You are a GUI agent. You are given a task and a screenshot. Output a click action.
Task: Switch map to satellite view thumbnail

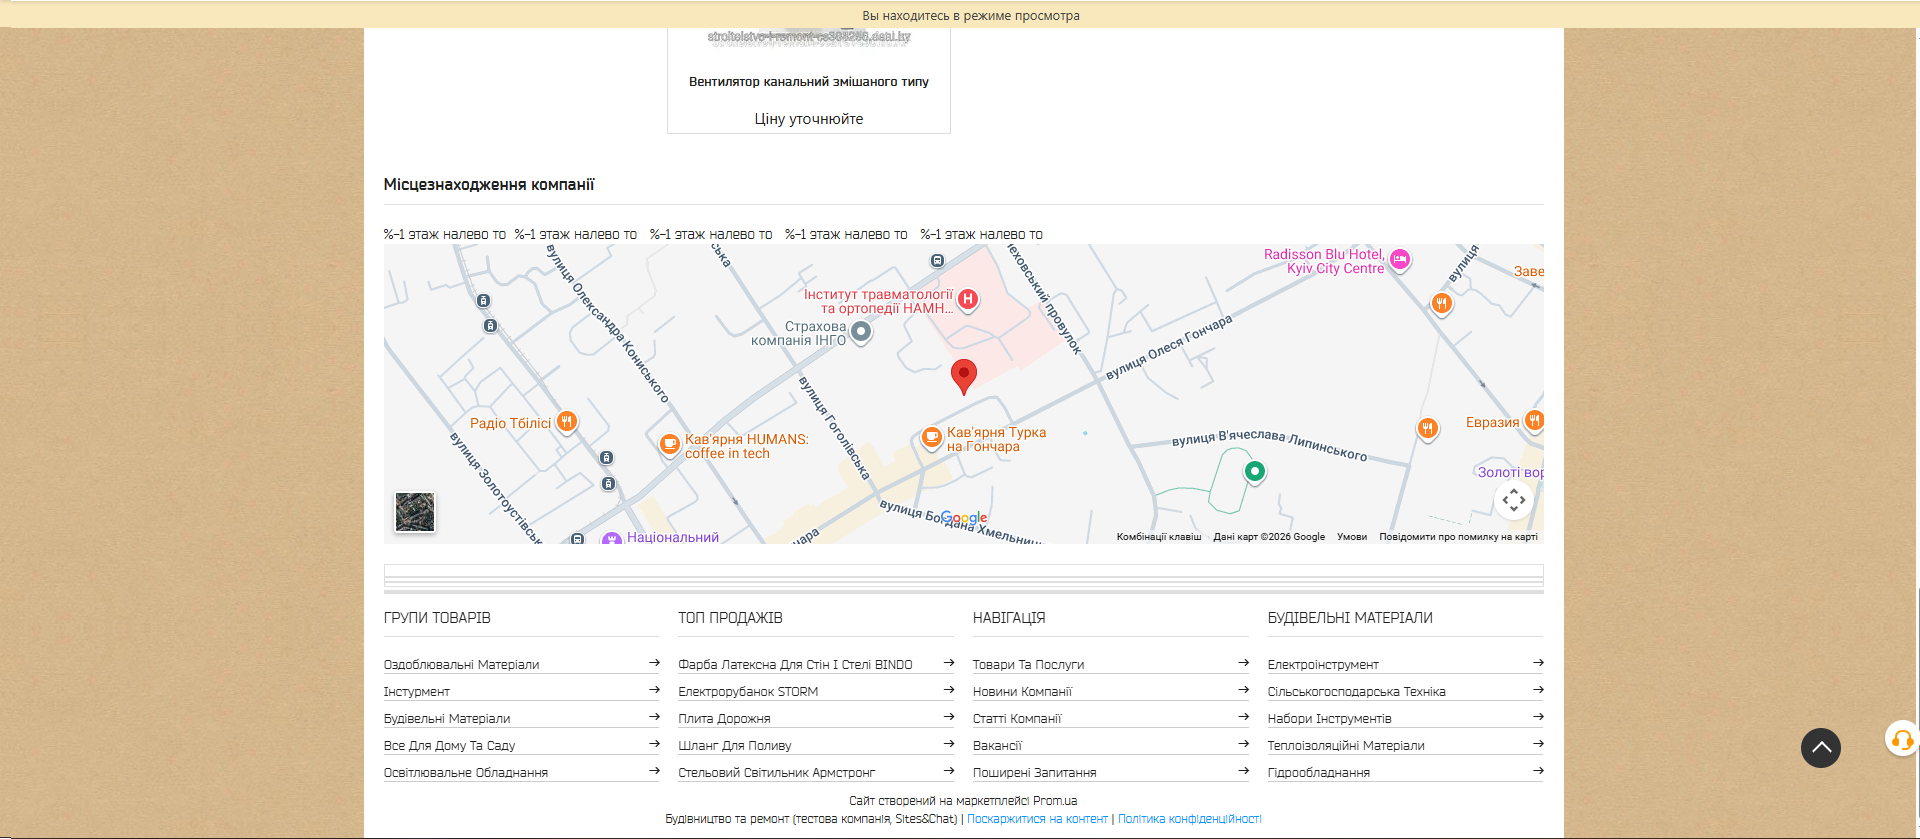pyautogui.click(x=415, y=512)
